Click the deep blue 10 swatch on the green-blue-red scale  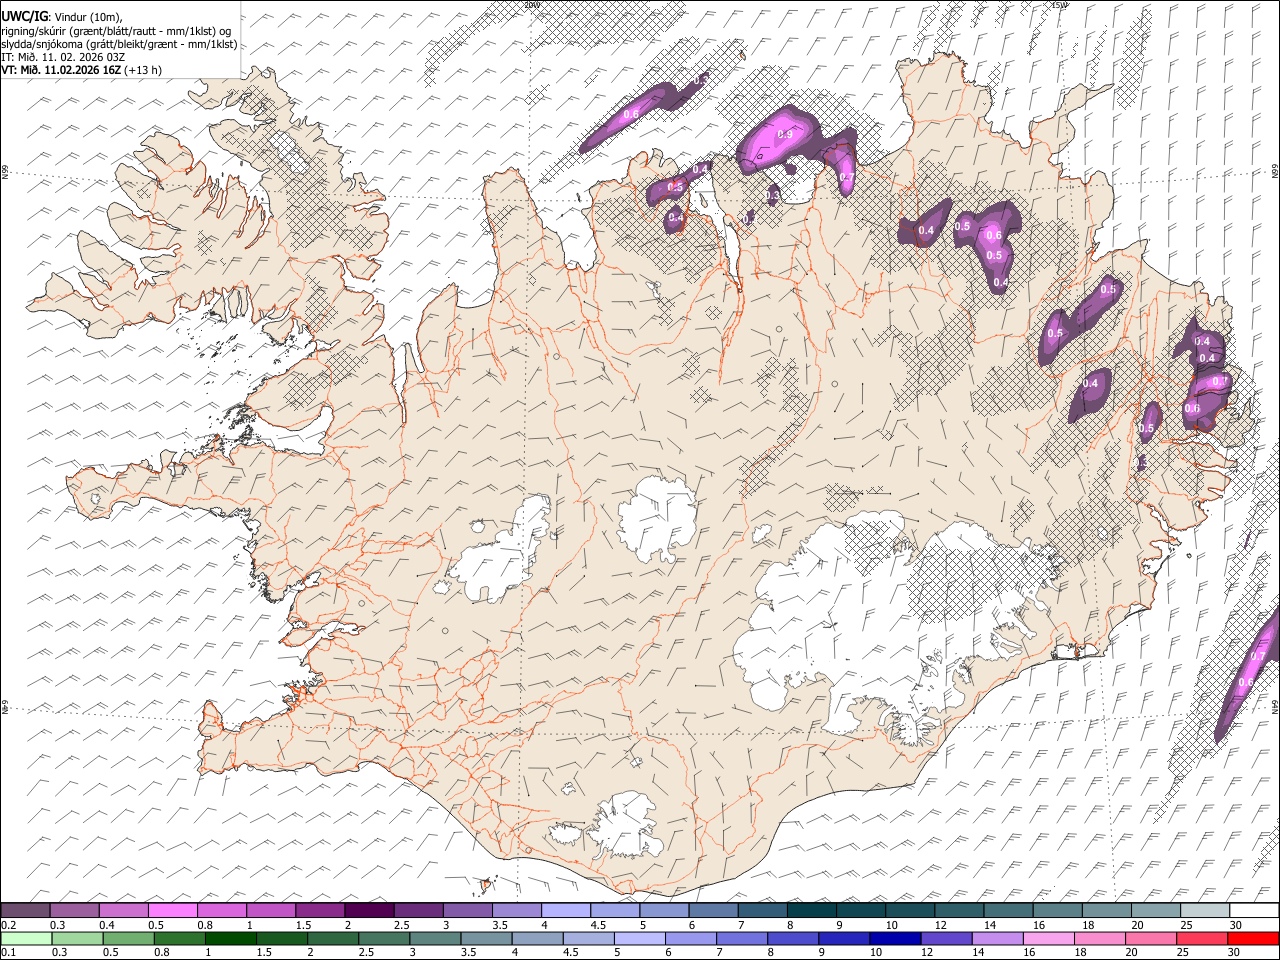point(893,938)
